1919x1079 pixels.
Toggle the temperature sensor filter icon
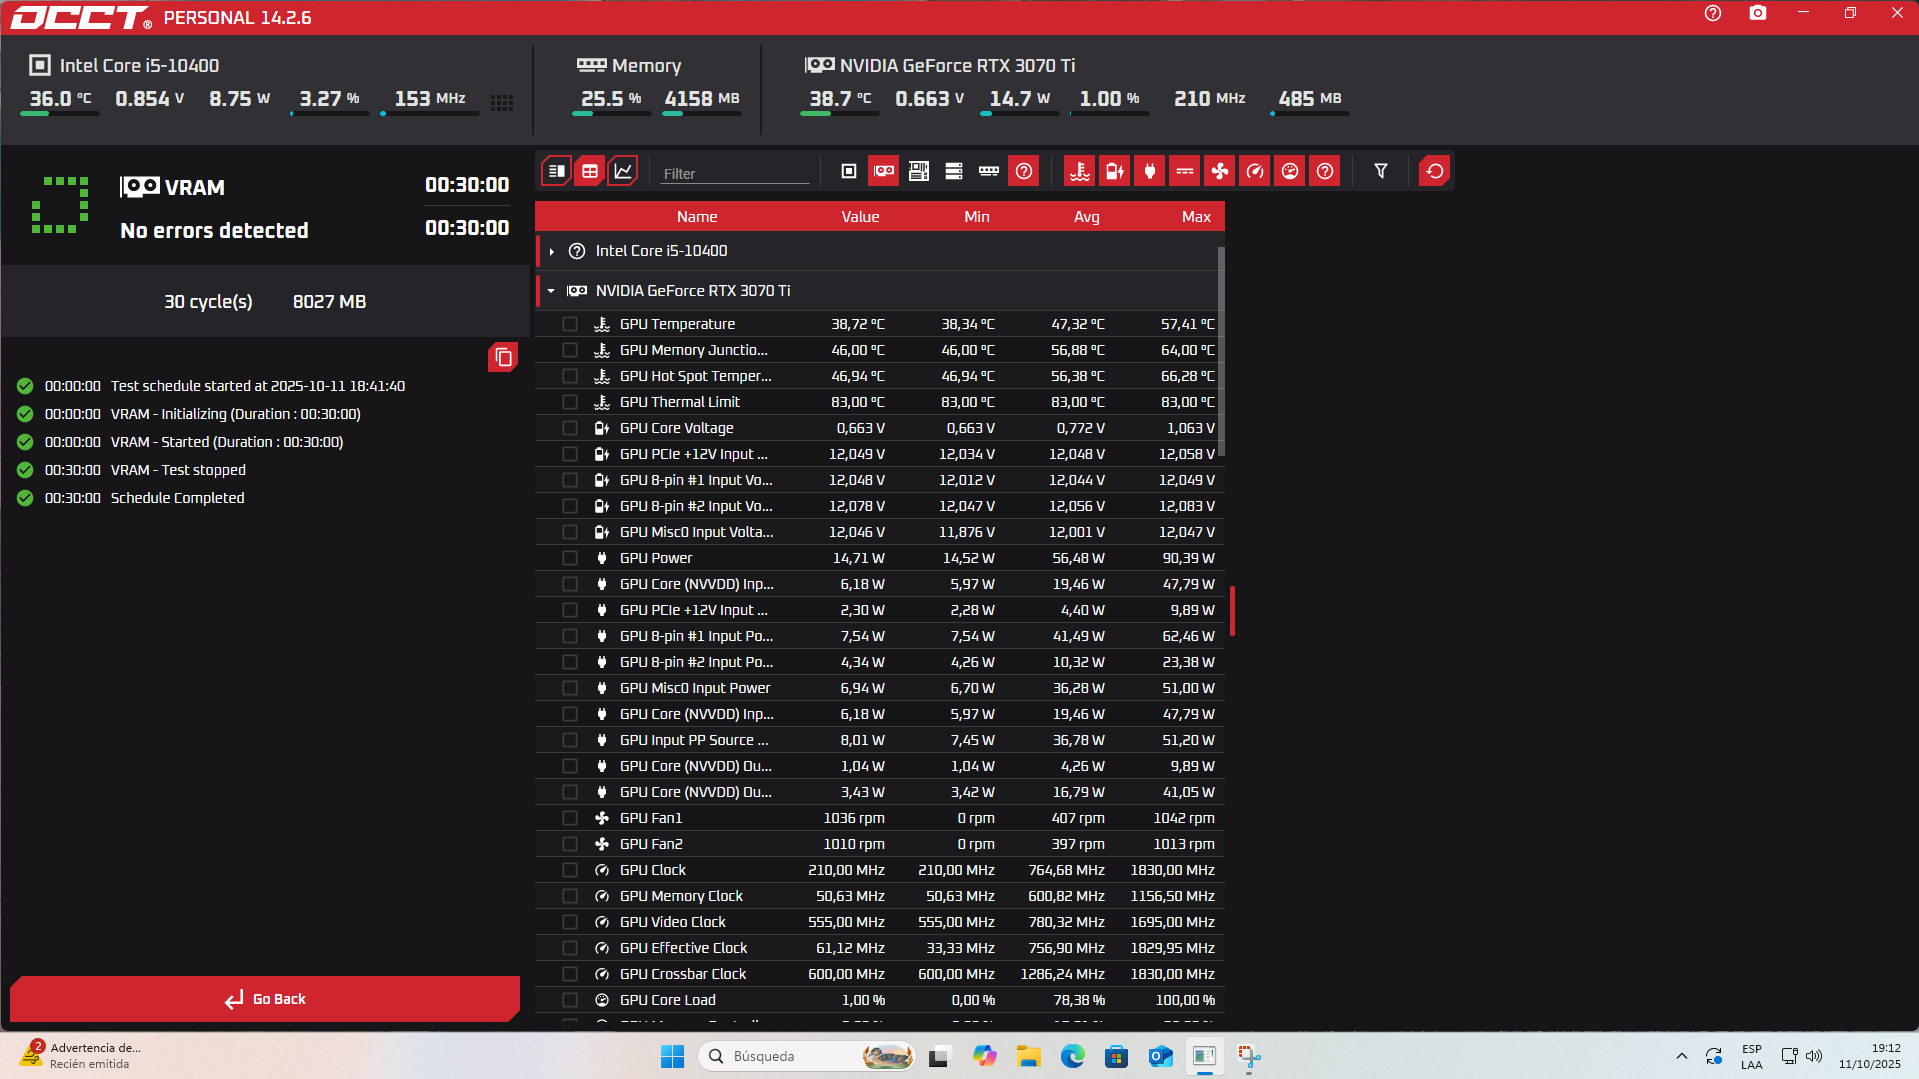(x=1079, y=171)
